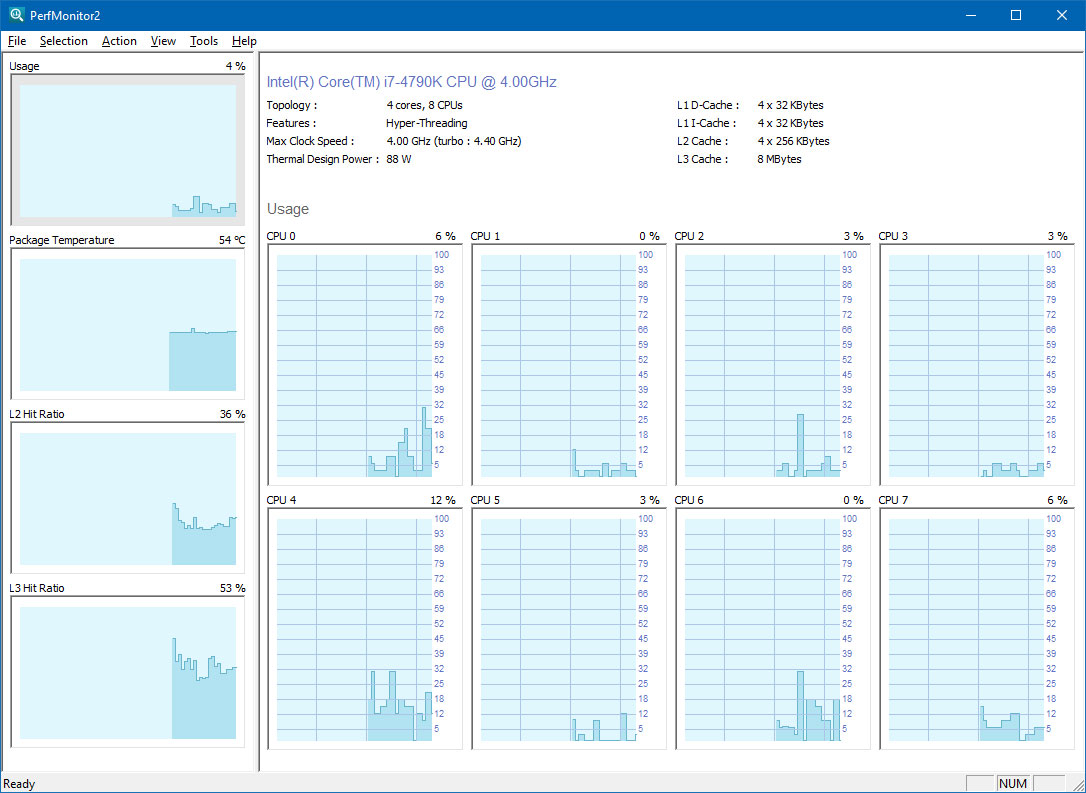Open the Action menu

pos(119,41)
